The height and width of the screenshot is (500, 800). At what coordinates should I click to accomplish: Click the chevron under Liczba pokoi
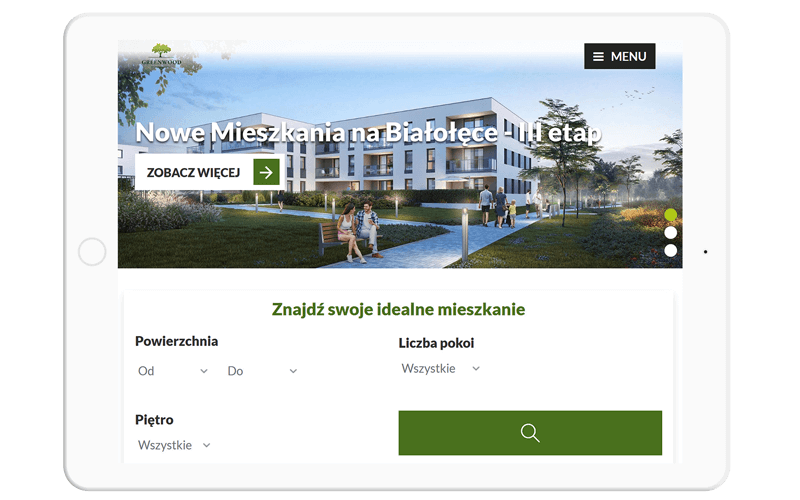476,368
